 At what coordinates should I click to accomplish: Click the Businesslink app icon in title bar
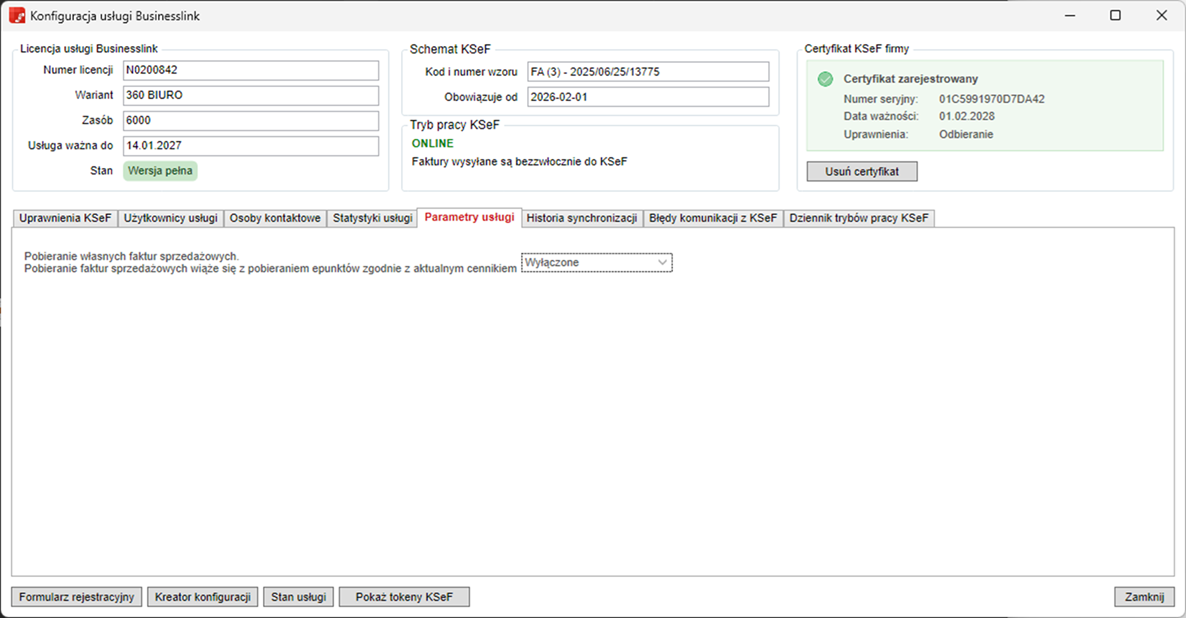17,16
